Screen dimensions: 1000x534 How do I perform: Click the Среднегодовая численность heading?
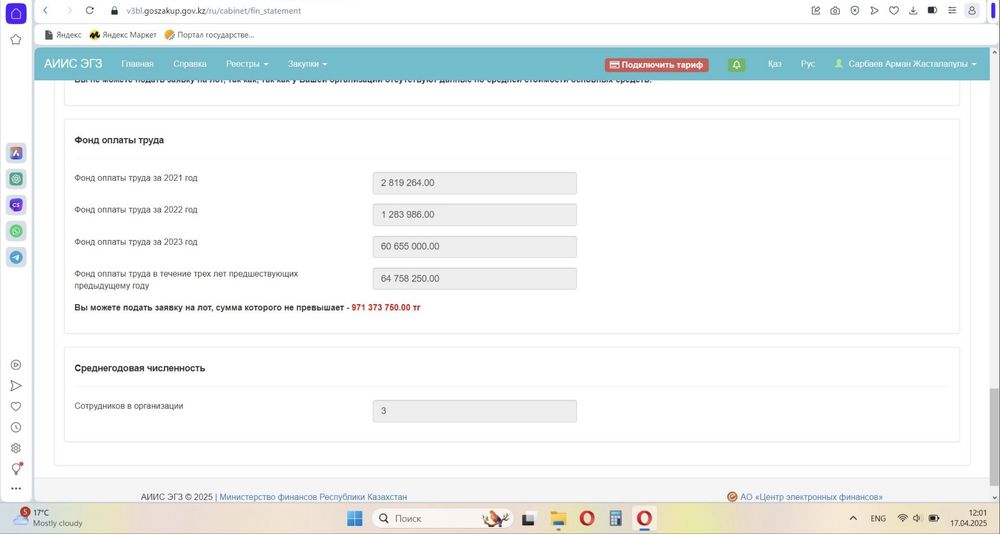click(x=140, y=368)
